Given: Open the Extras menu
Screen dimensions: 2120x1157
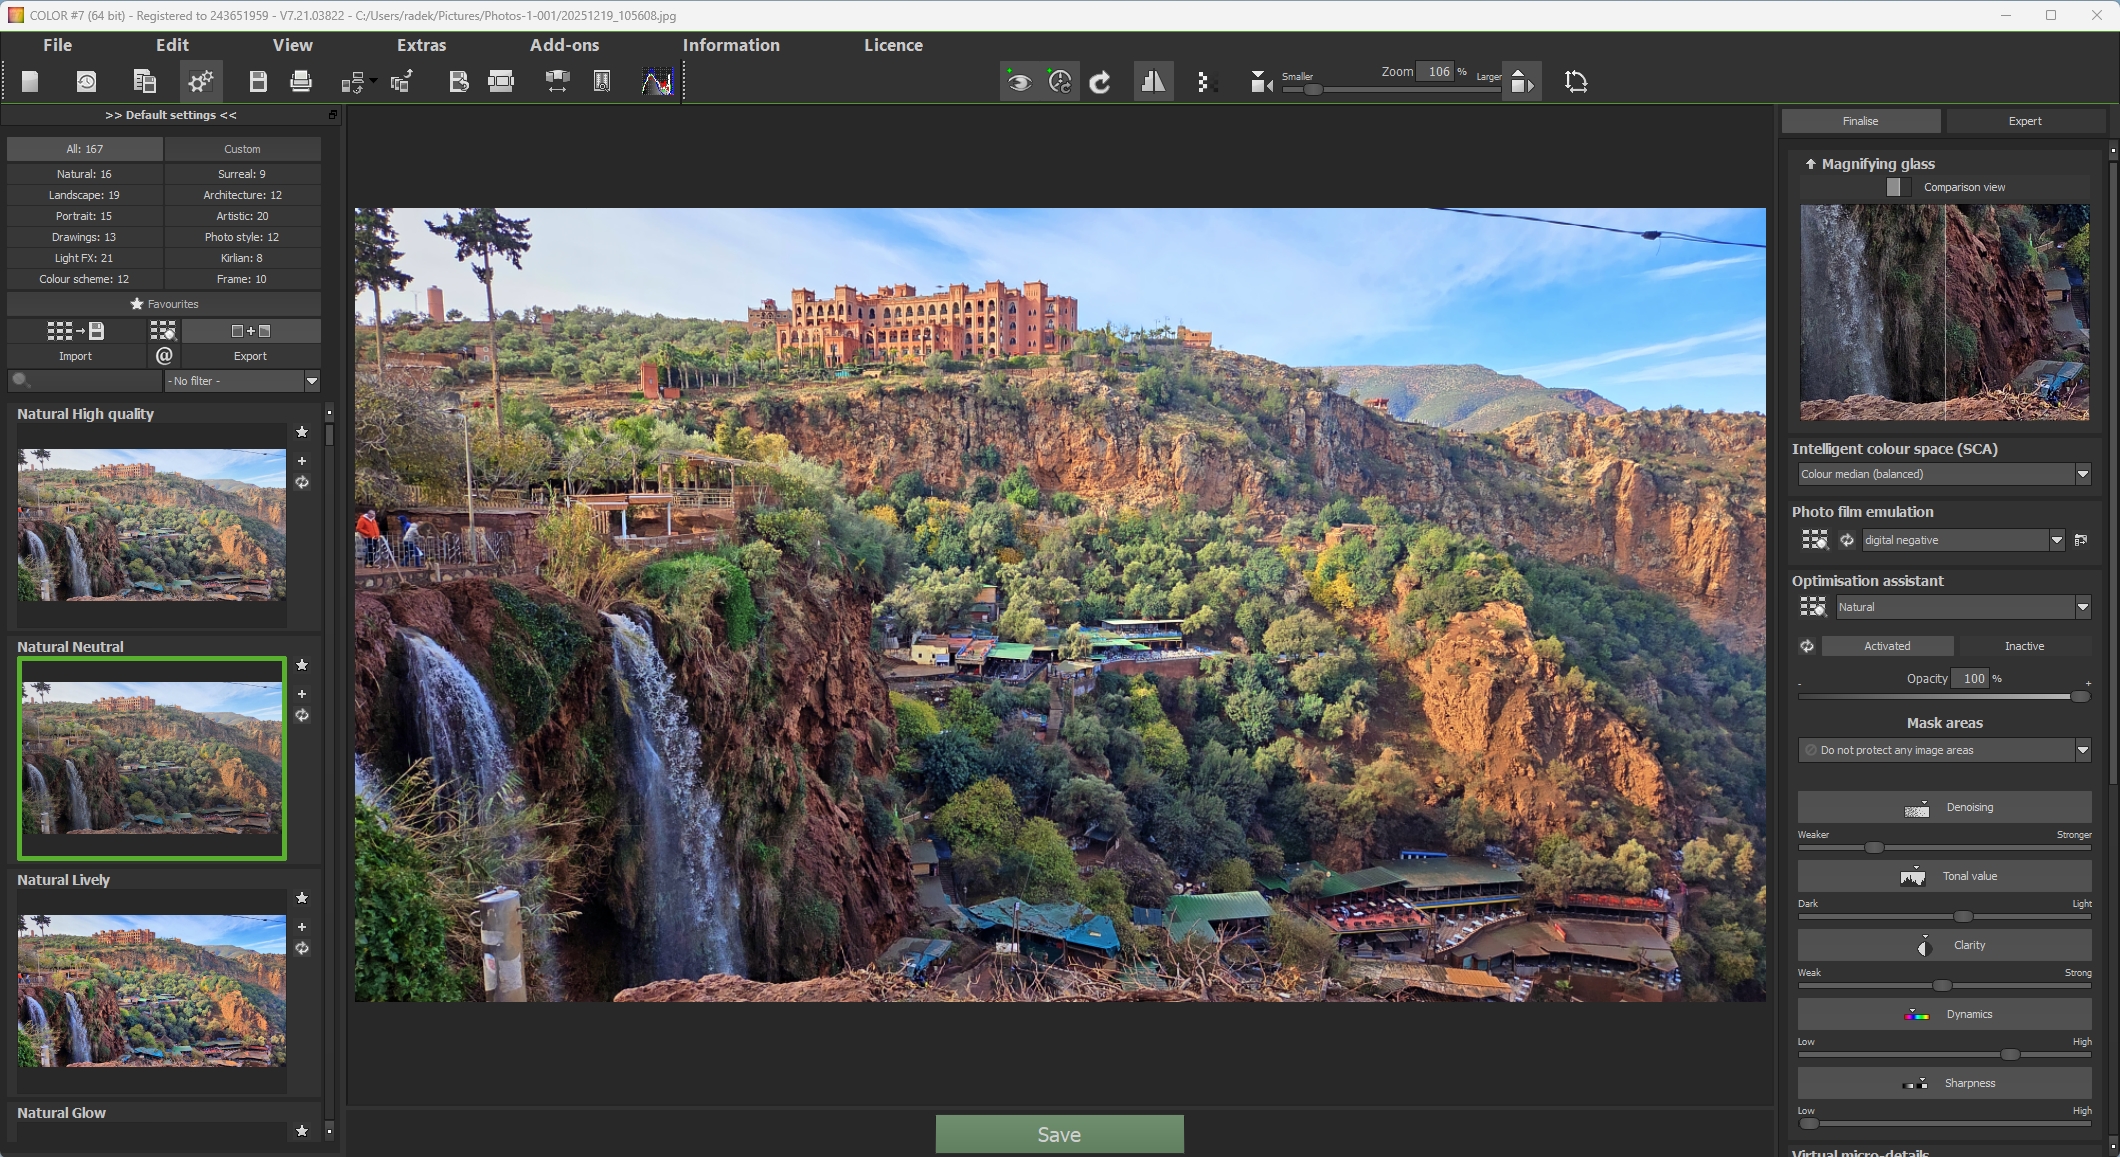Looking at the screenshot, I should pyautogui.click(x=421, y=45).
